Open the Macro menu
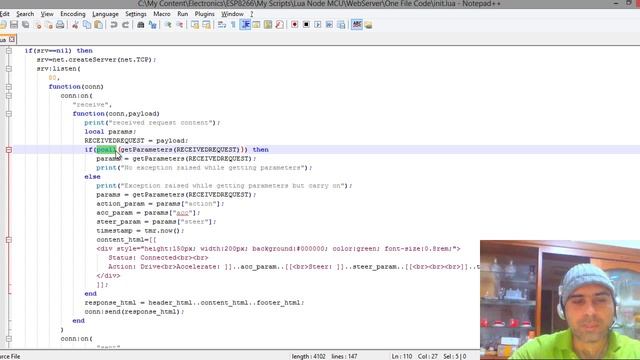Screen dimensions: 640x360 coord(162,14)
